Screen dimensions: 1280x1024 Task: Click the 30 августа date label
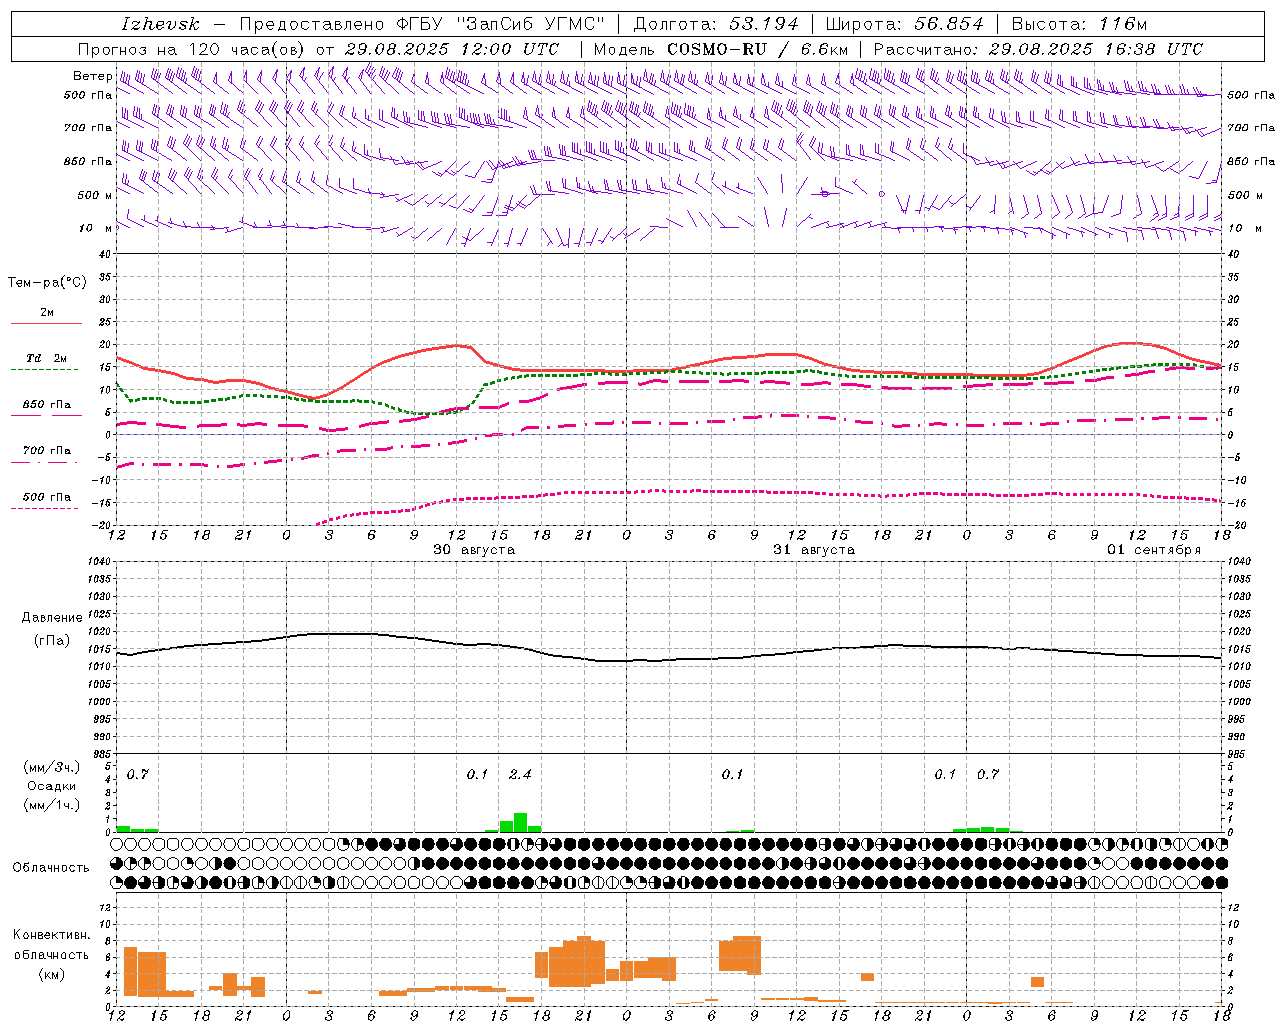click(x=474, y=550)
